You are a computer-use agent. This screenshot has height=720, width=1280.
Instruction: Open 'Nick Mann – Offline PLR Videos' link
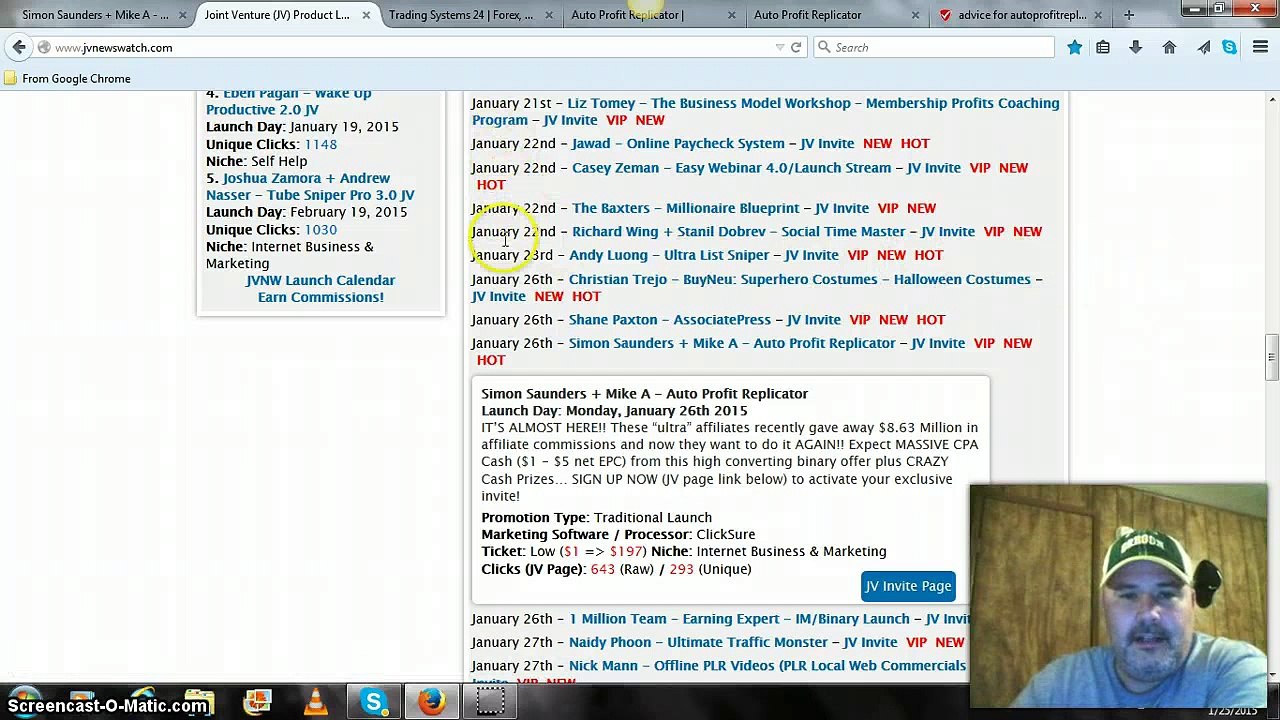coord(767,666)
